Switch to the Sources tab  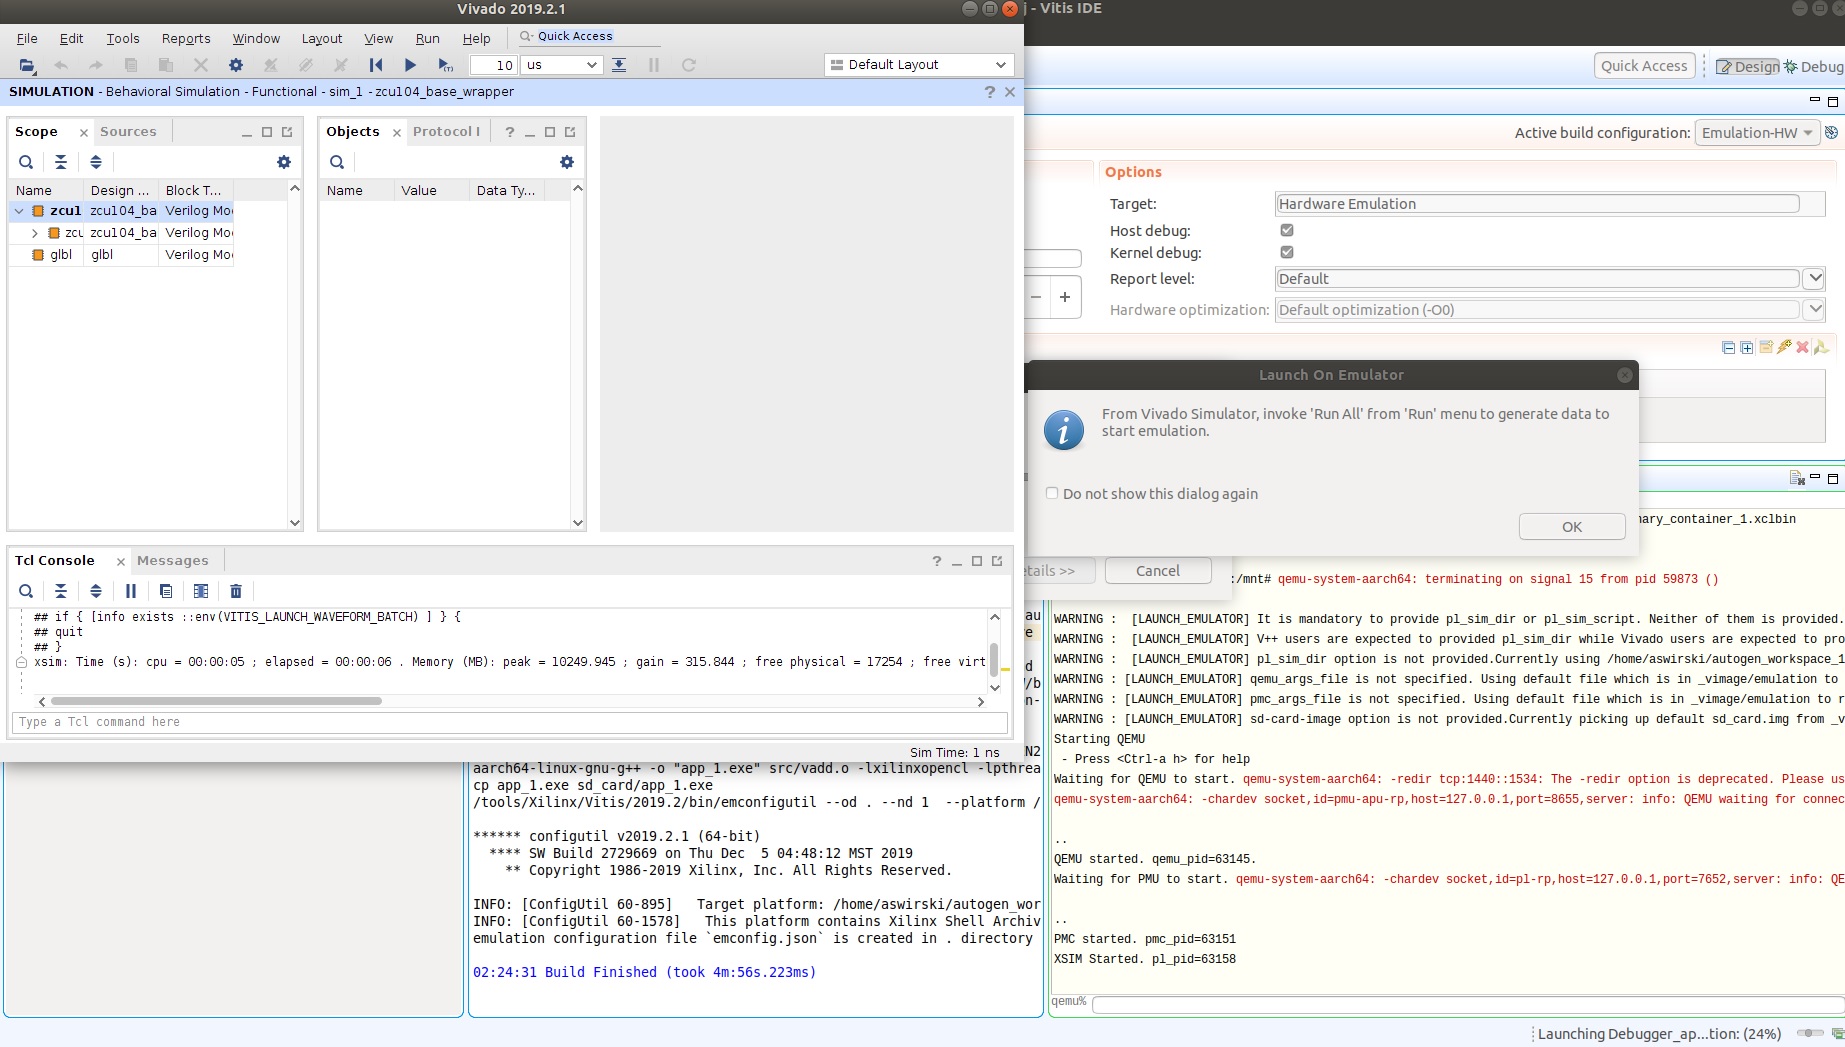coord(128,132)
